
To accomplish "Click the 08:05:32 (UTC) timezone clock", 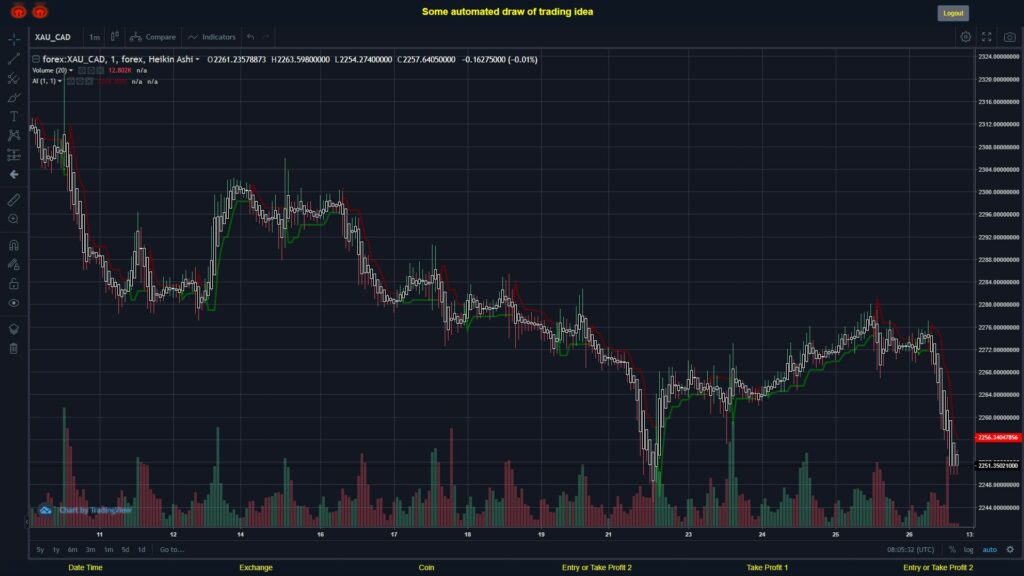I will pos(910,550).
